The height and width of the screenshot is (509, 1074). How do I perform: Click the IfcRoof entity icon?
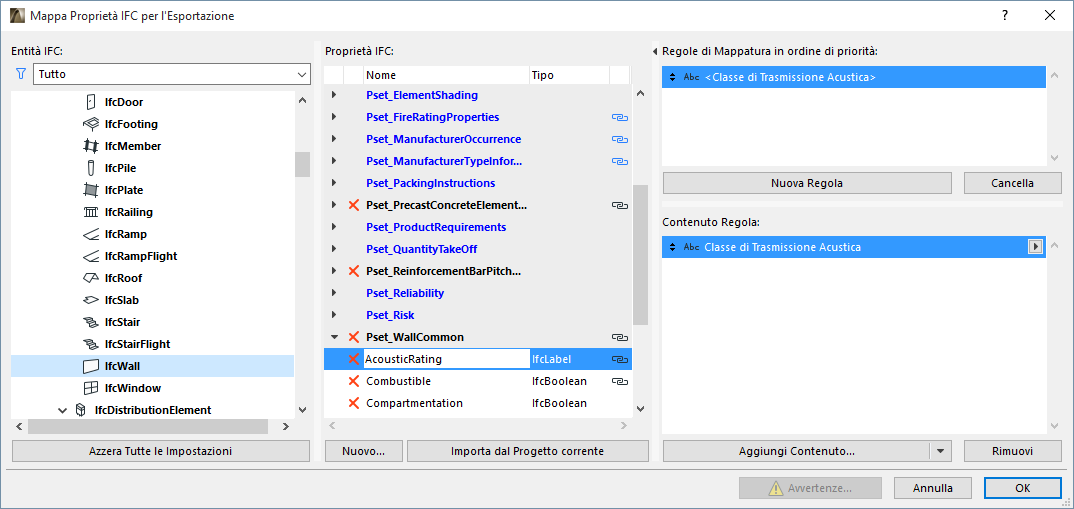pyautogui.click(x=90, y=278)
